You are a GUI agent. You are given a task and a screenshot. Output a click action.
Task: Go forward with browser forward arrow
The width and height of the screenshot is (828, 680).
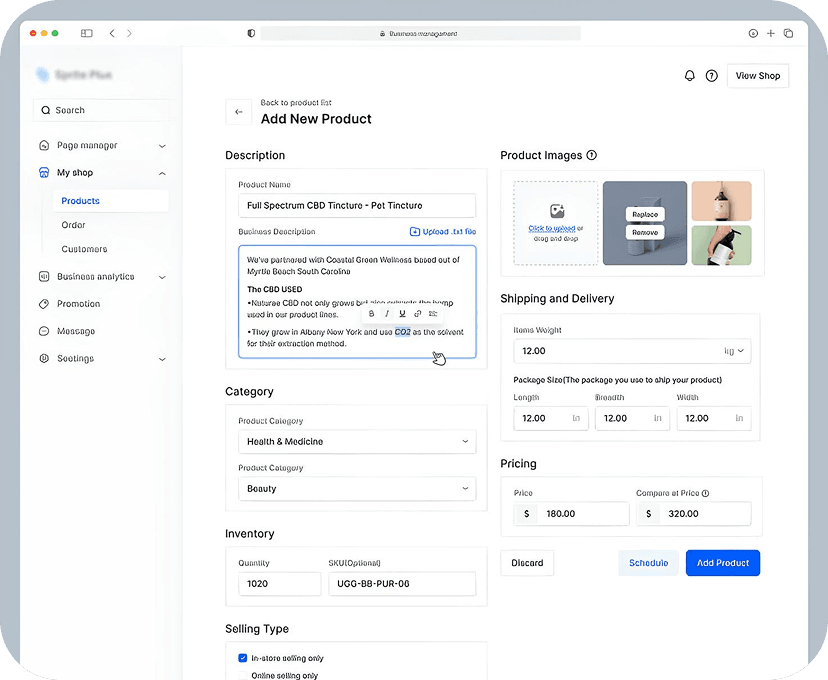(129, 33)
